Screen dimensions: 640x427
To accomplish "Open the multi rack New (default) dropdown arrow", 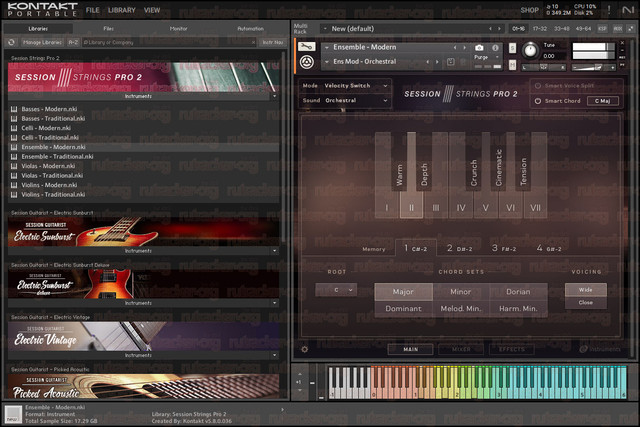I will 325,29.
